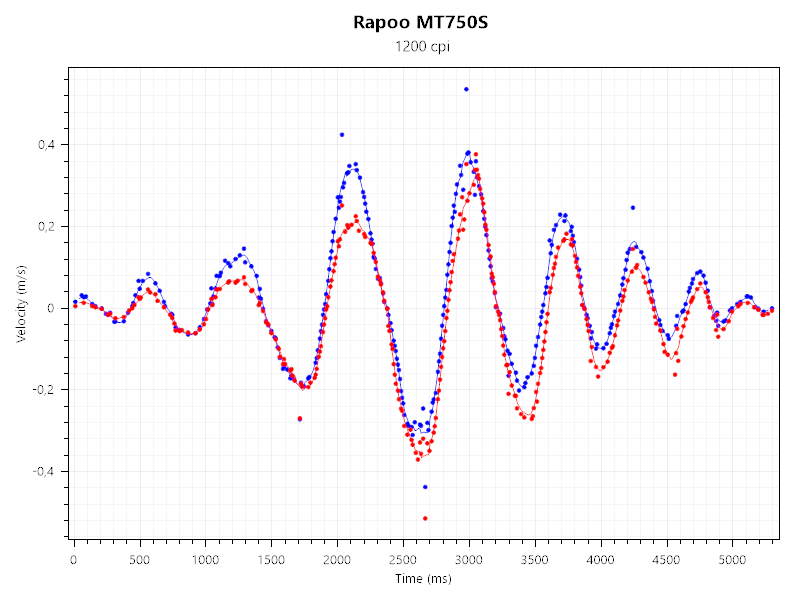Click the 500 time axis tick label
This screenshot has height=600, width=800.
(139, 560)
